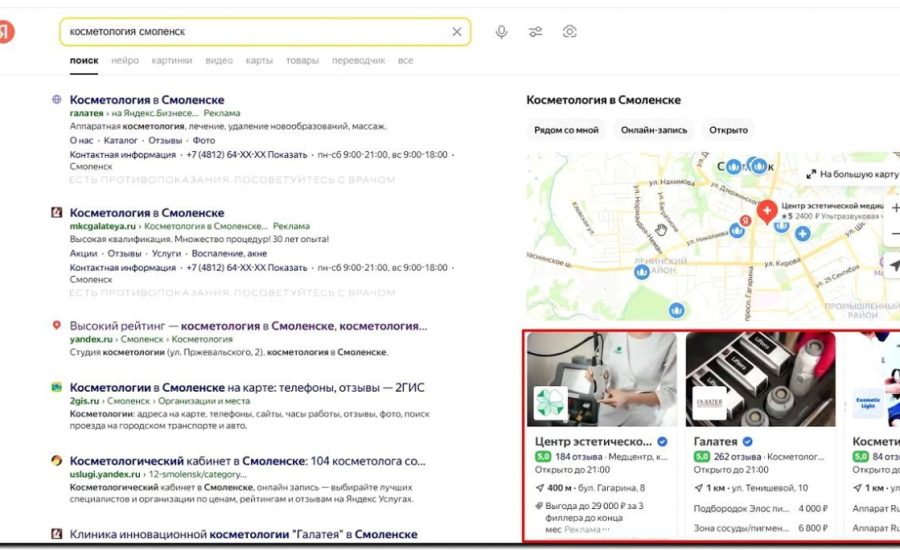Click the red pin favicon of the Высокий рейтинг result
Image resolution: width=900 pixels, height=550 pixels.
pyautogui.click(x=56, y=326)
